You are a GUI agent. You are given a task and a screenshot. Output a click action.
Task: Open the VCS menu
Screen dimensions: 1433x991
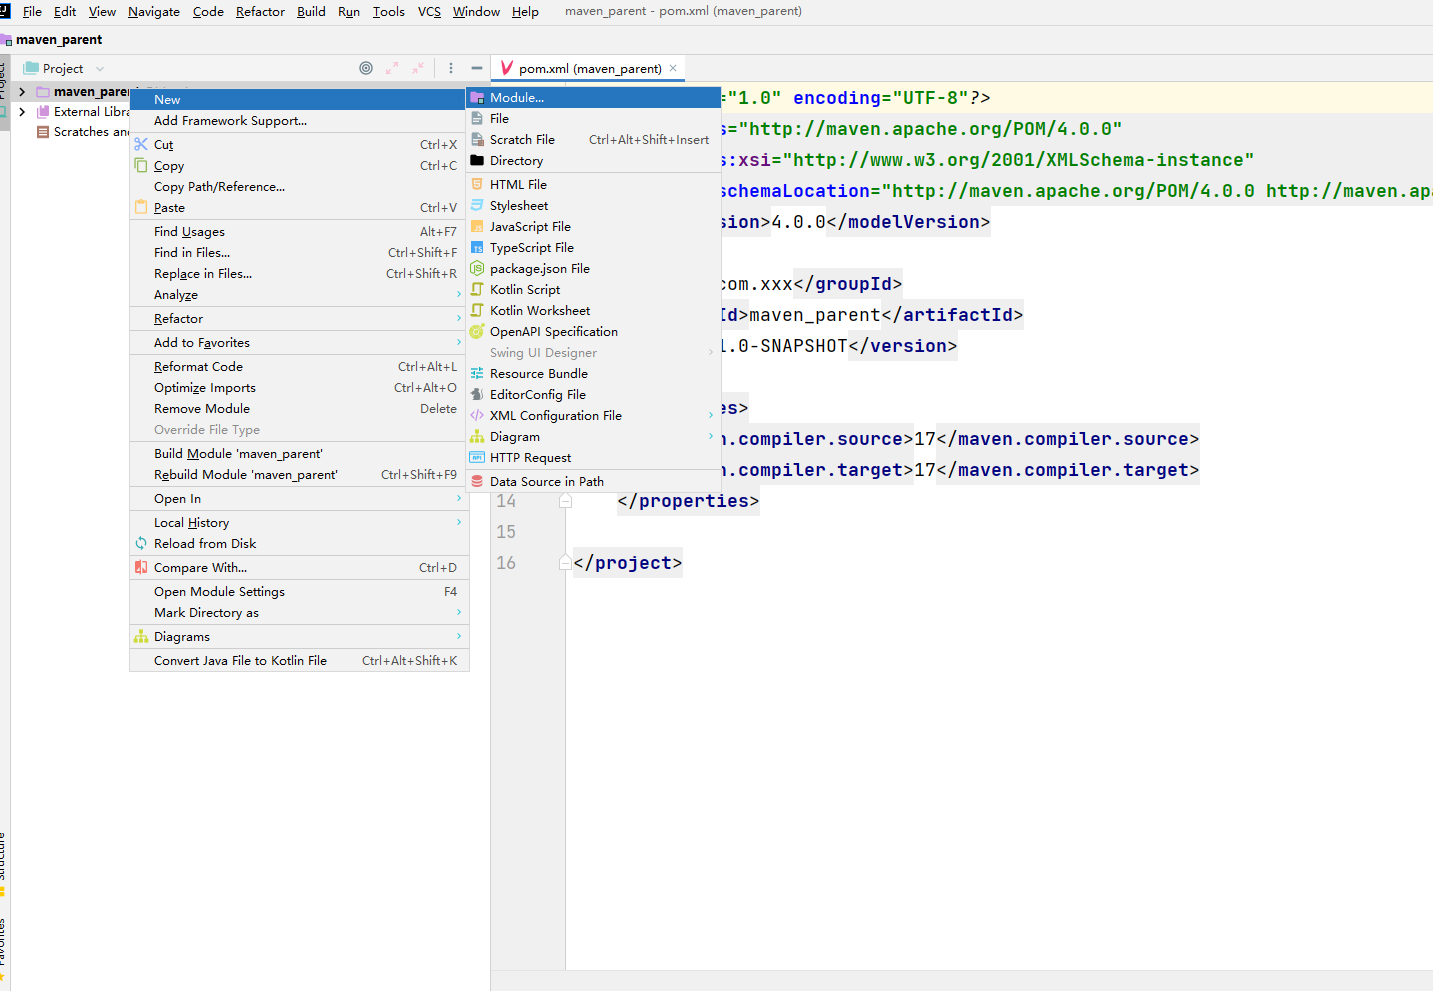click(429, 12)
